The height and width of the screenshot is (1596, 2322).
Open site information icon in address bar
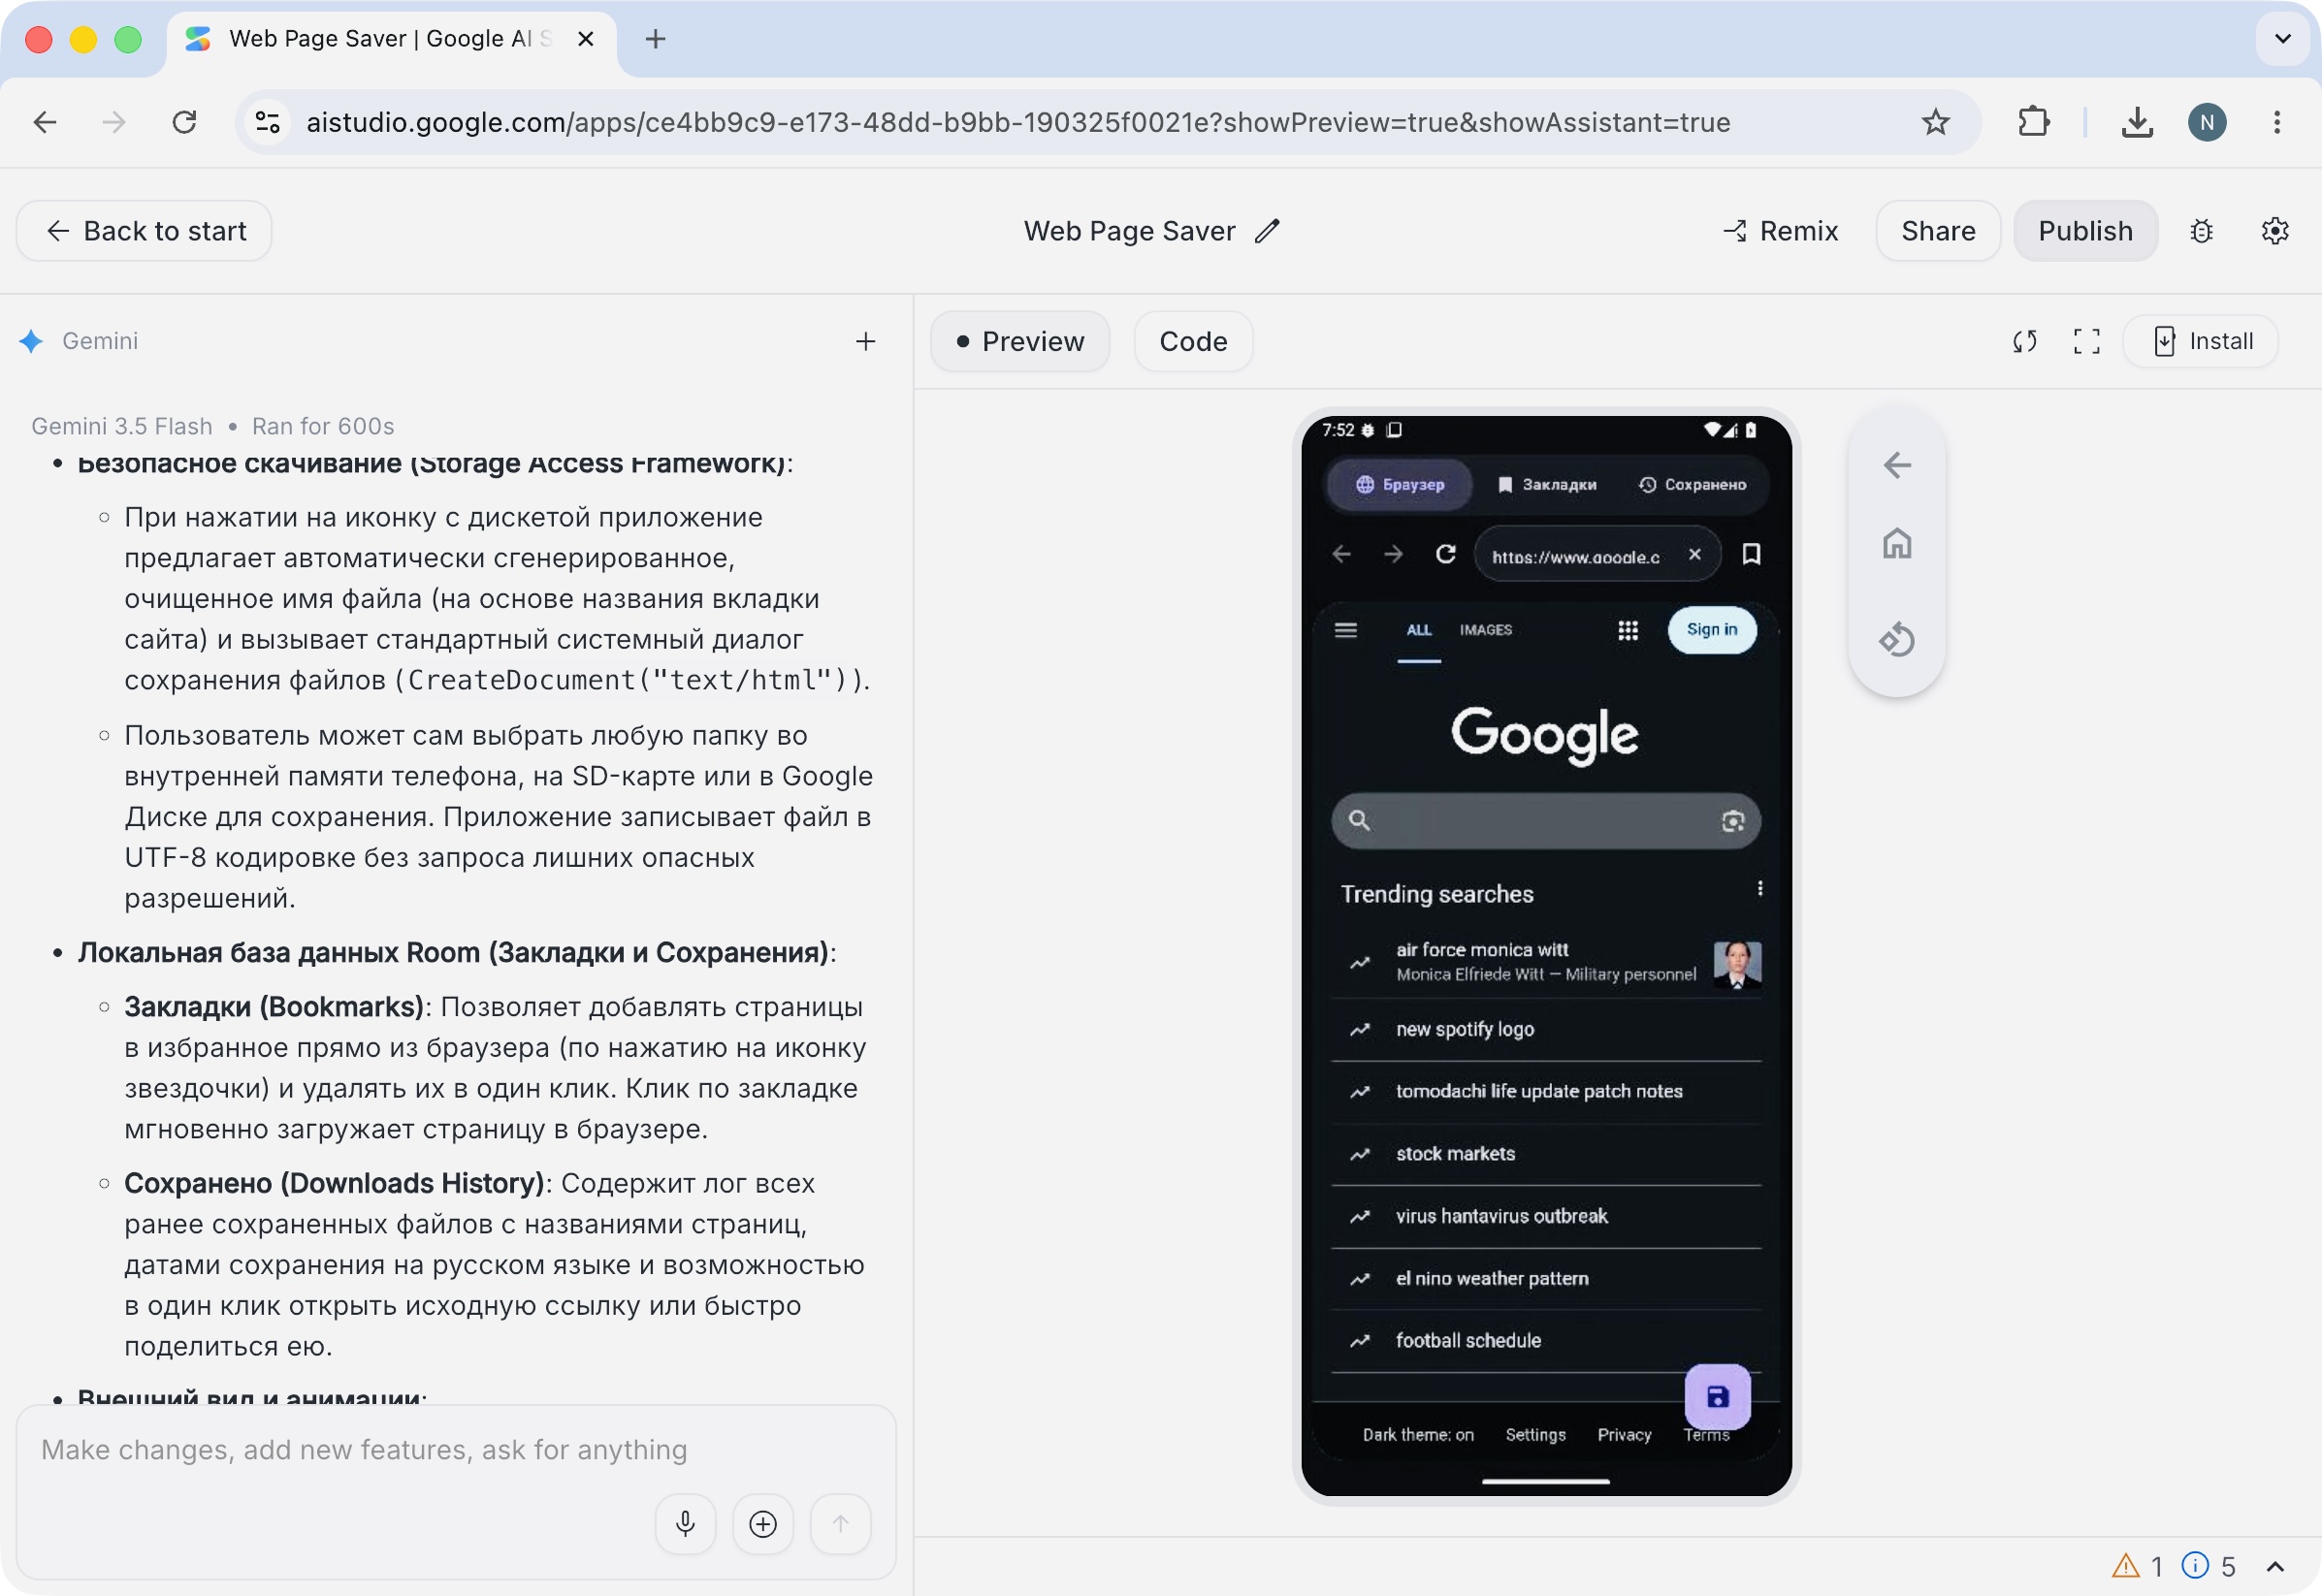click(x=267, y=122)
